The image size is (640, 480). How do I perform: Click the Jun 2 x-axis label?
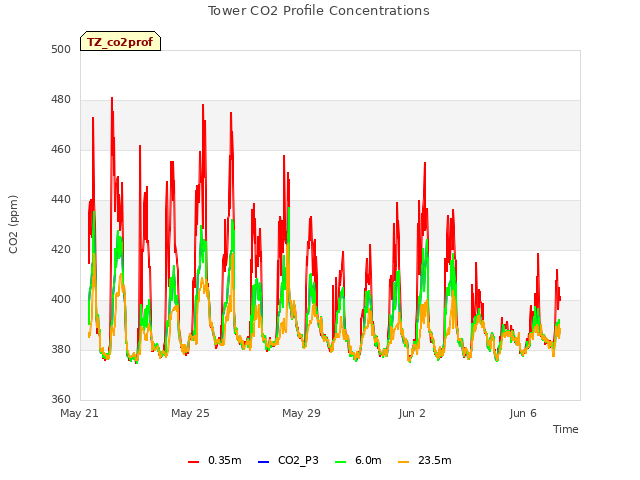click(x=412, y=413)
